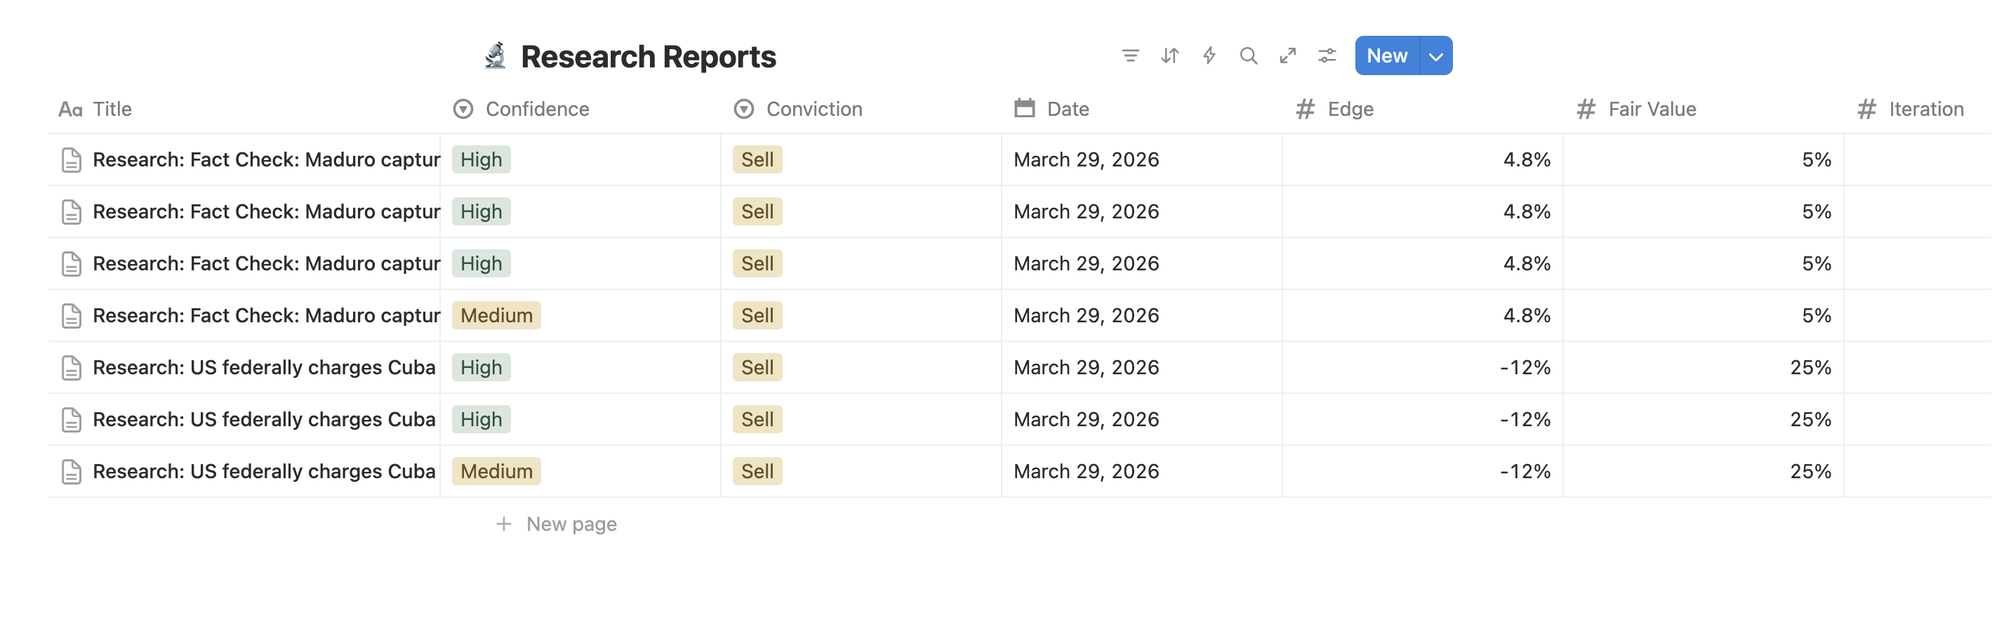Click 25% Fair Value in Medium-confidence Cuba row
The image size is (1999, 639).
(1810, 472)
